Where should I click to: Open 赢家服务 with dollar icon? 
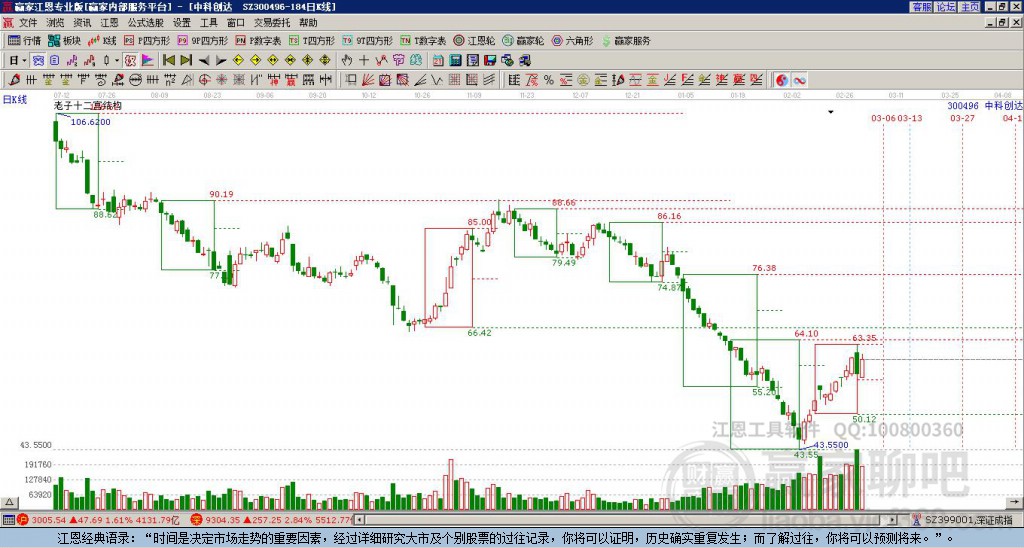tap(626, 40)
